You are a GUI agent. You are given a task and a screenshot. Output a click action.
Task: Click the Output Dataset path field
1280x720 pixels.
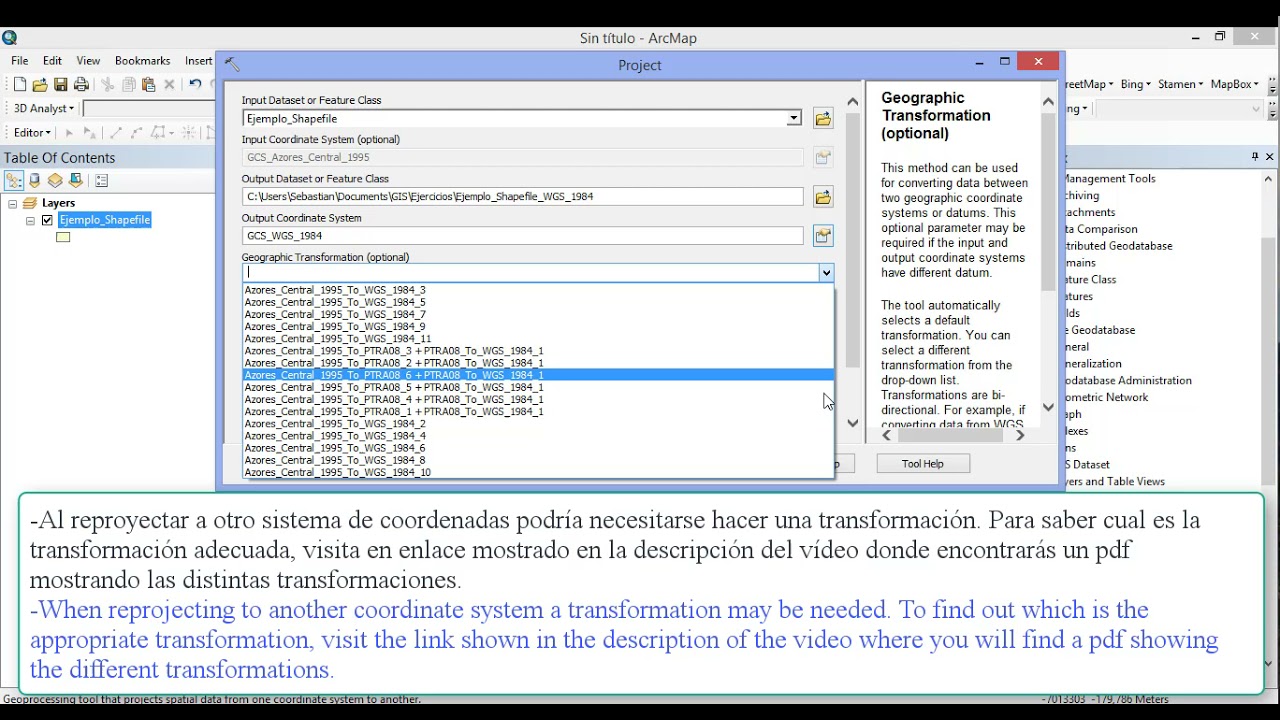point(522,197)
